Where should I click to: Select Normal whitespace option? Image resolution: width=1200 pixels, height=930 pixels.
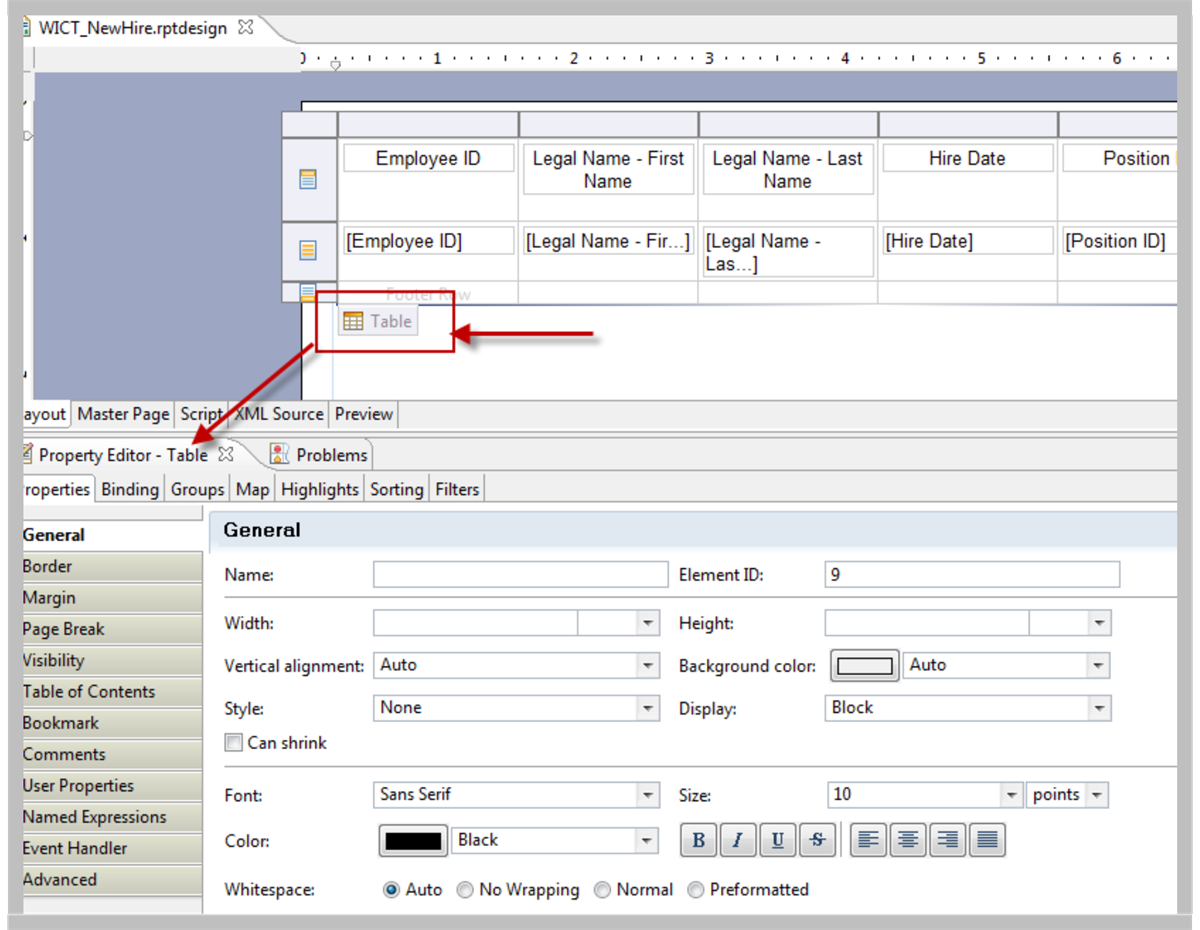click(x=603, y=890)
